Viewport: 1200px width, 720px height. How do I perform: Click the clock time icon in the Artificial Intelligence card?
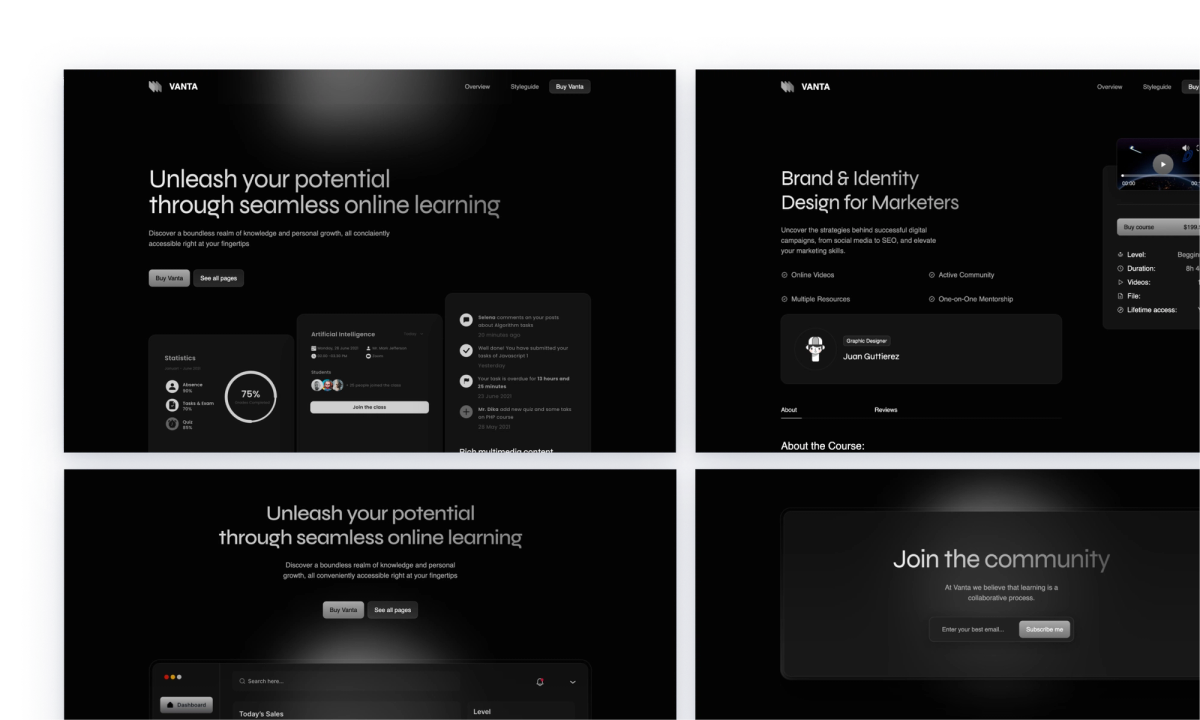click(314, 355)
